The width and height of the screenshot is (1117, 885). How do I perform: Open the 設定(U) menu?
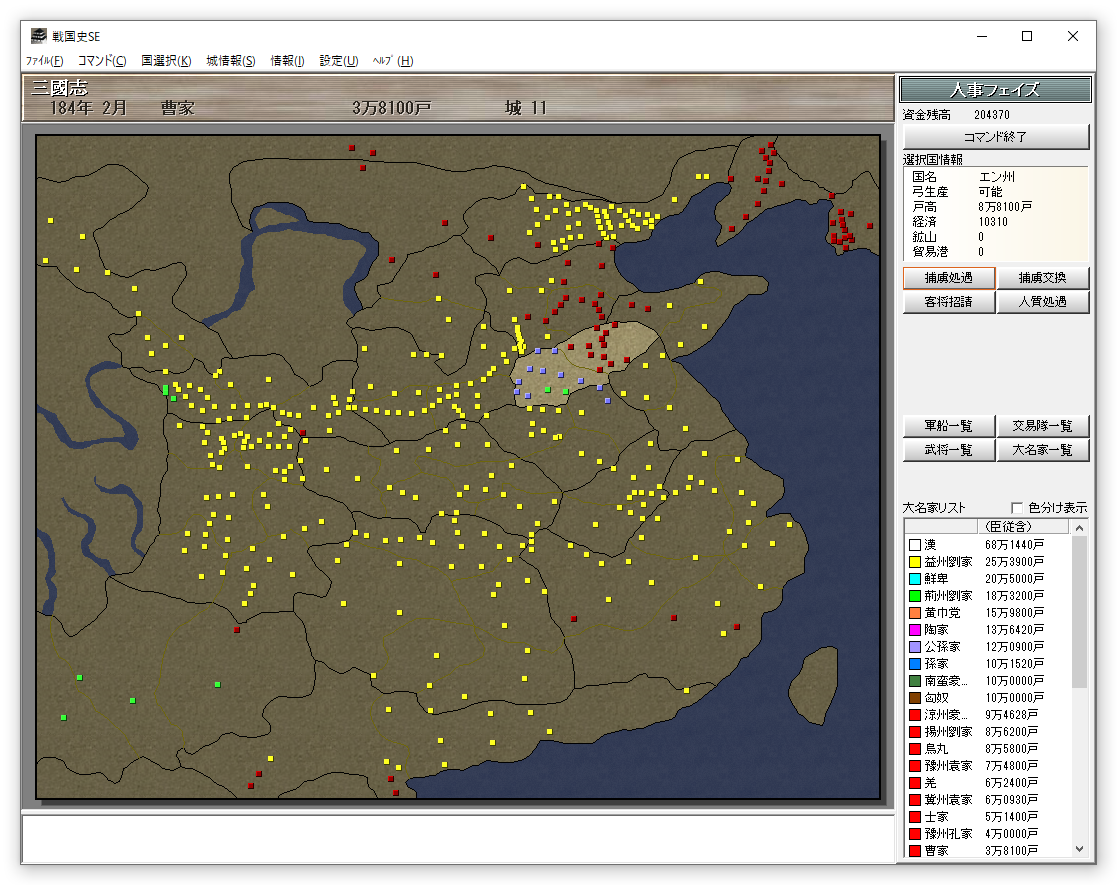(339, 61)
